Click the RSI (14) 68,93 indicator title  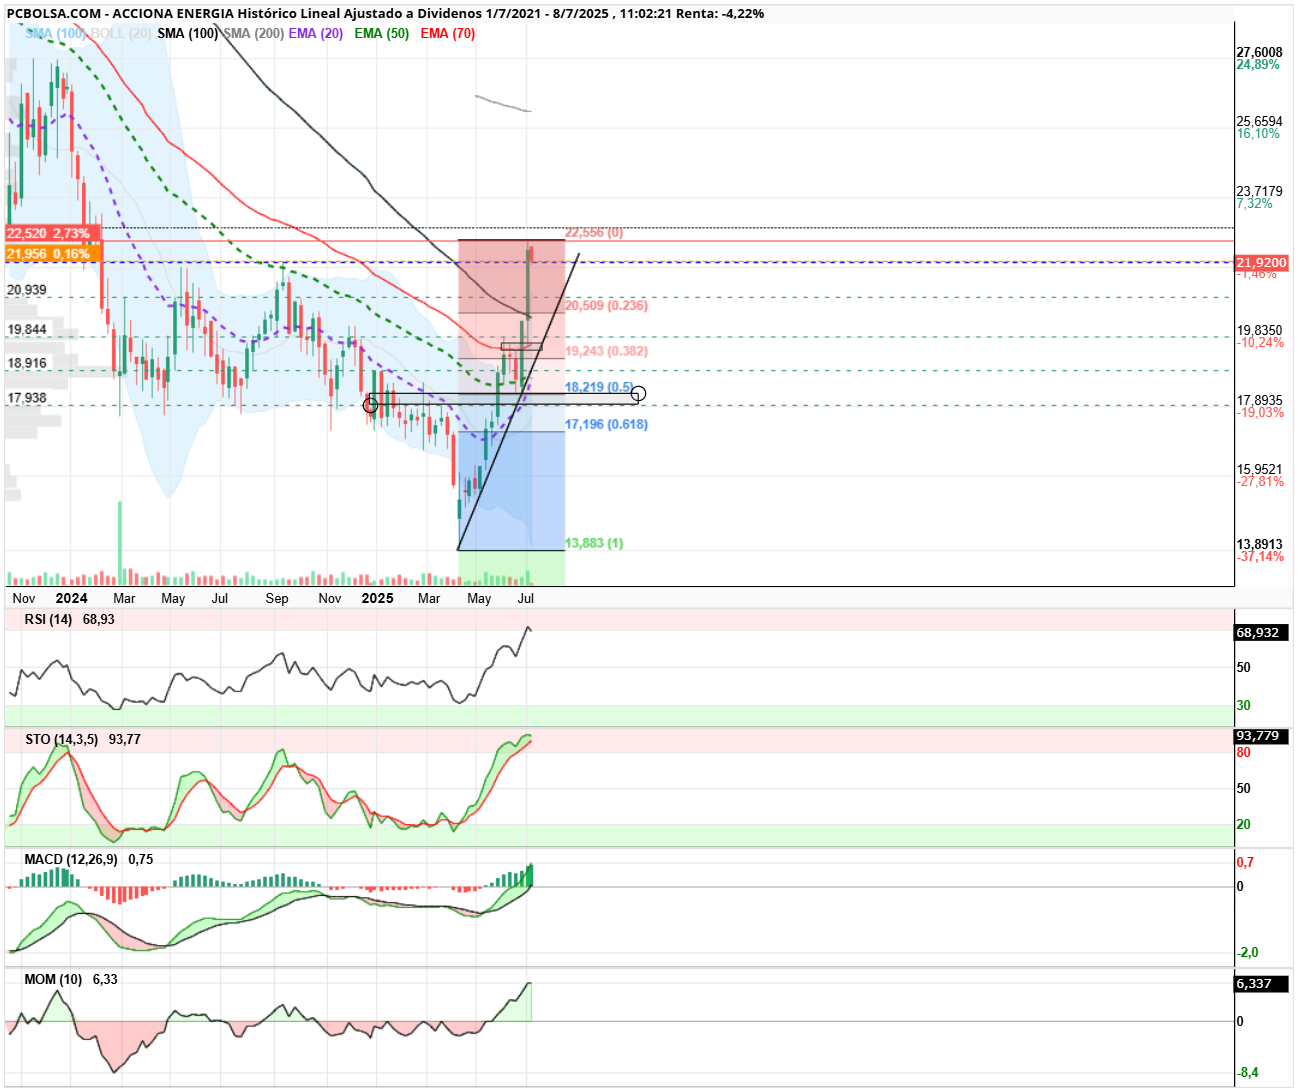tap(69, 619)
